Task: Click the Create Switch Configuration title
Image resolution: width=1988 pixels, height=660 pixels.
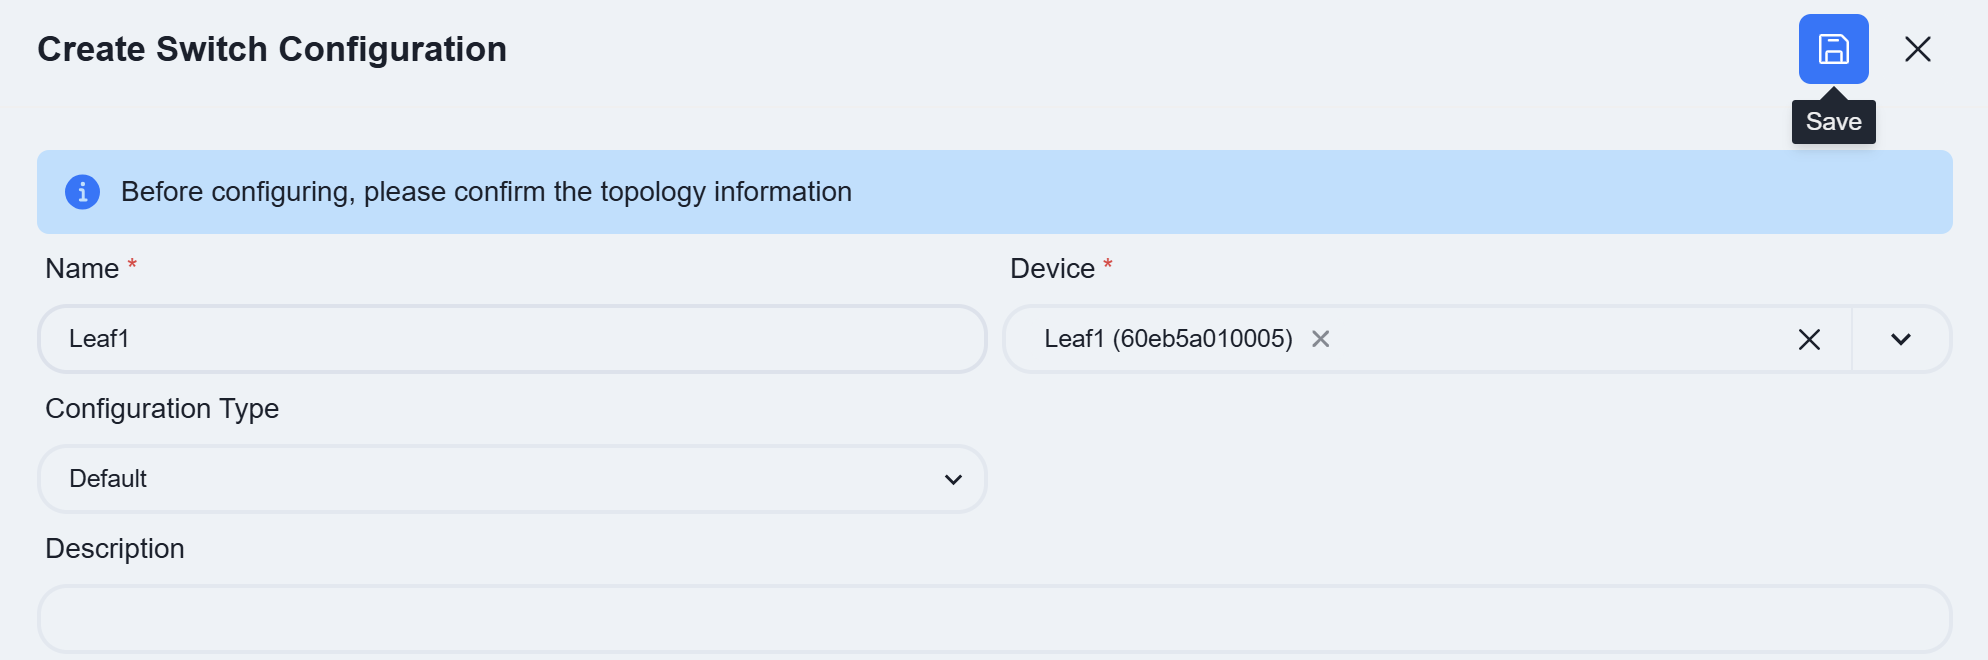Action: coord(272,49)
